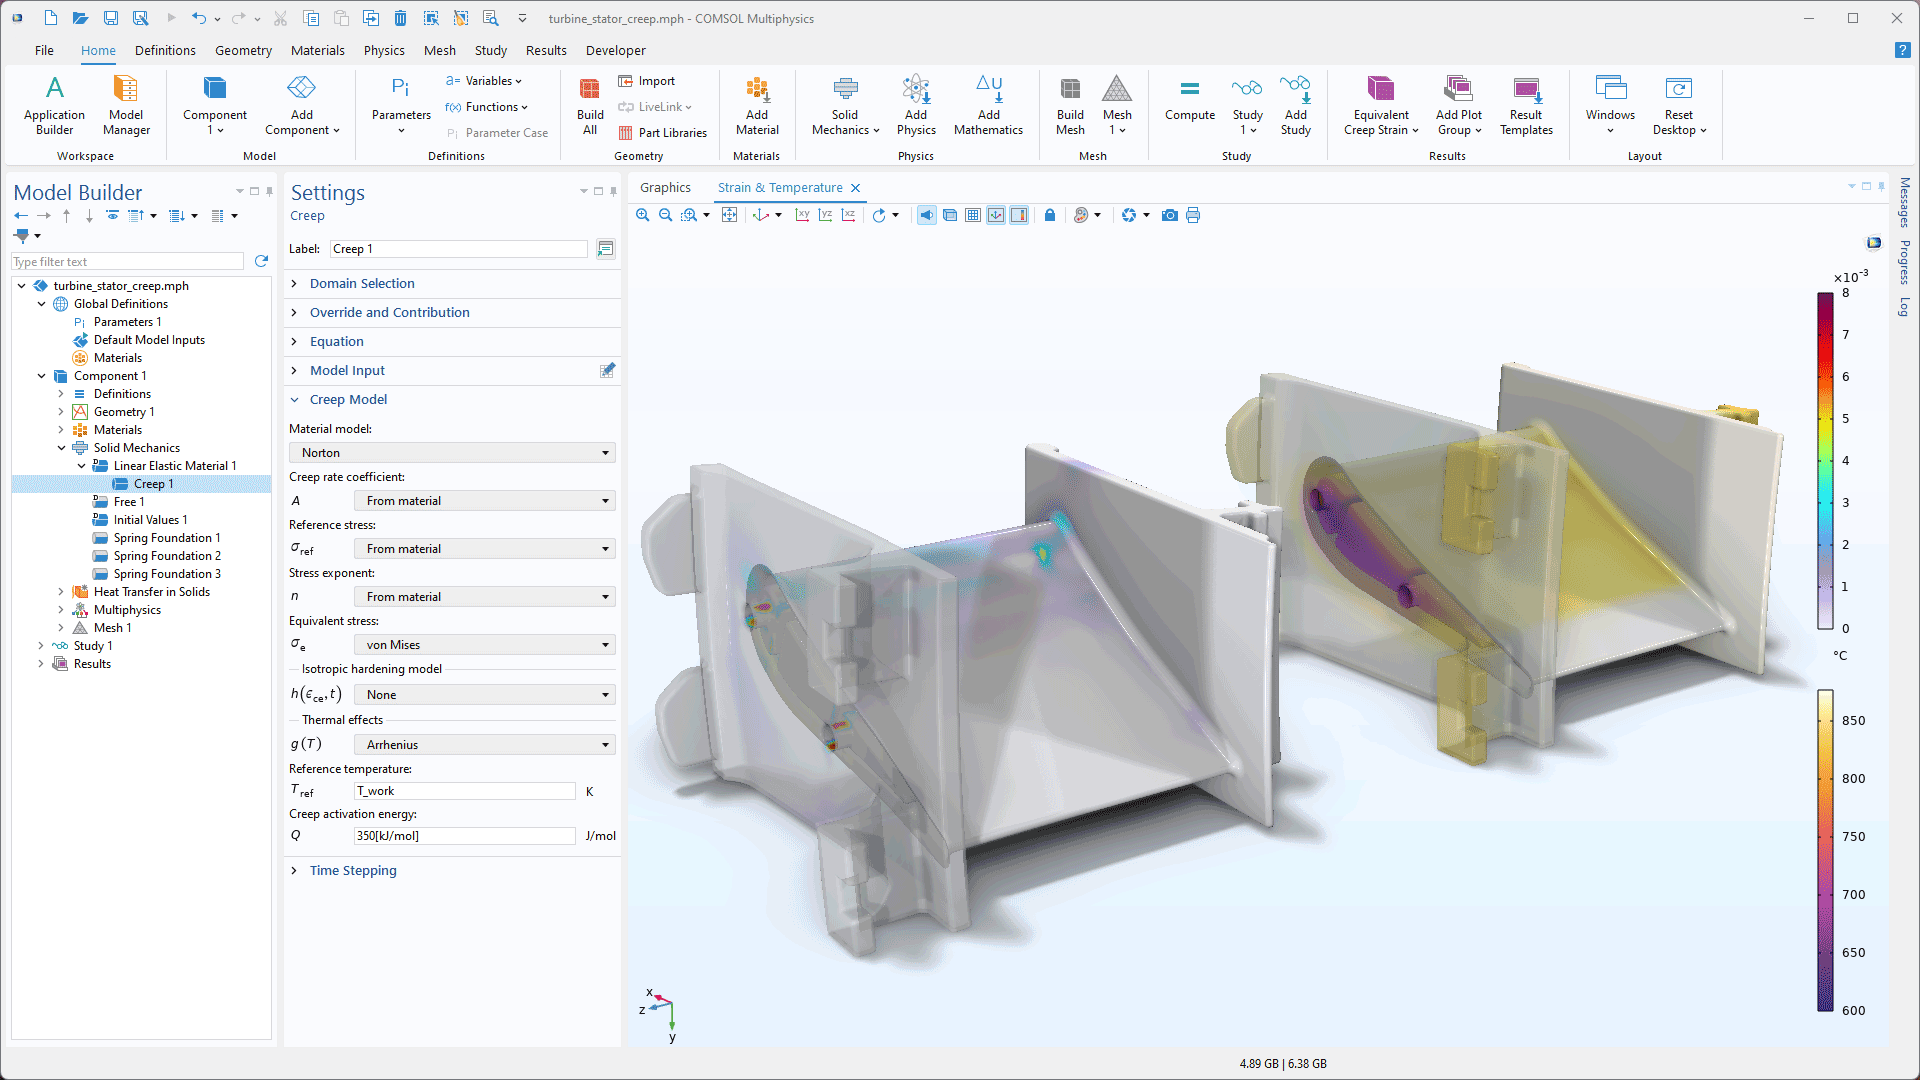Expand the Time Stepping section
The image size is (1920, 1080).
(x=353, y=871)
